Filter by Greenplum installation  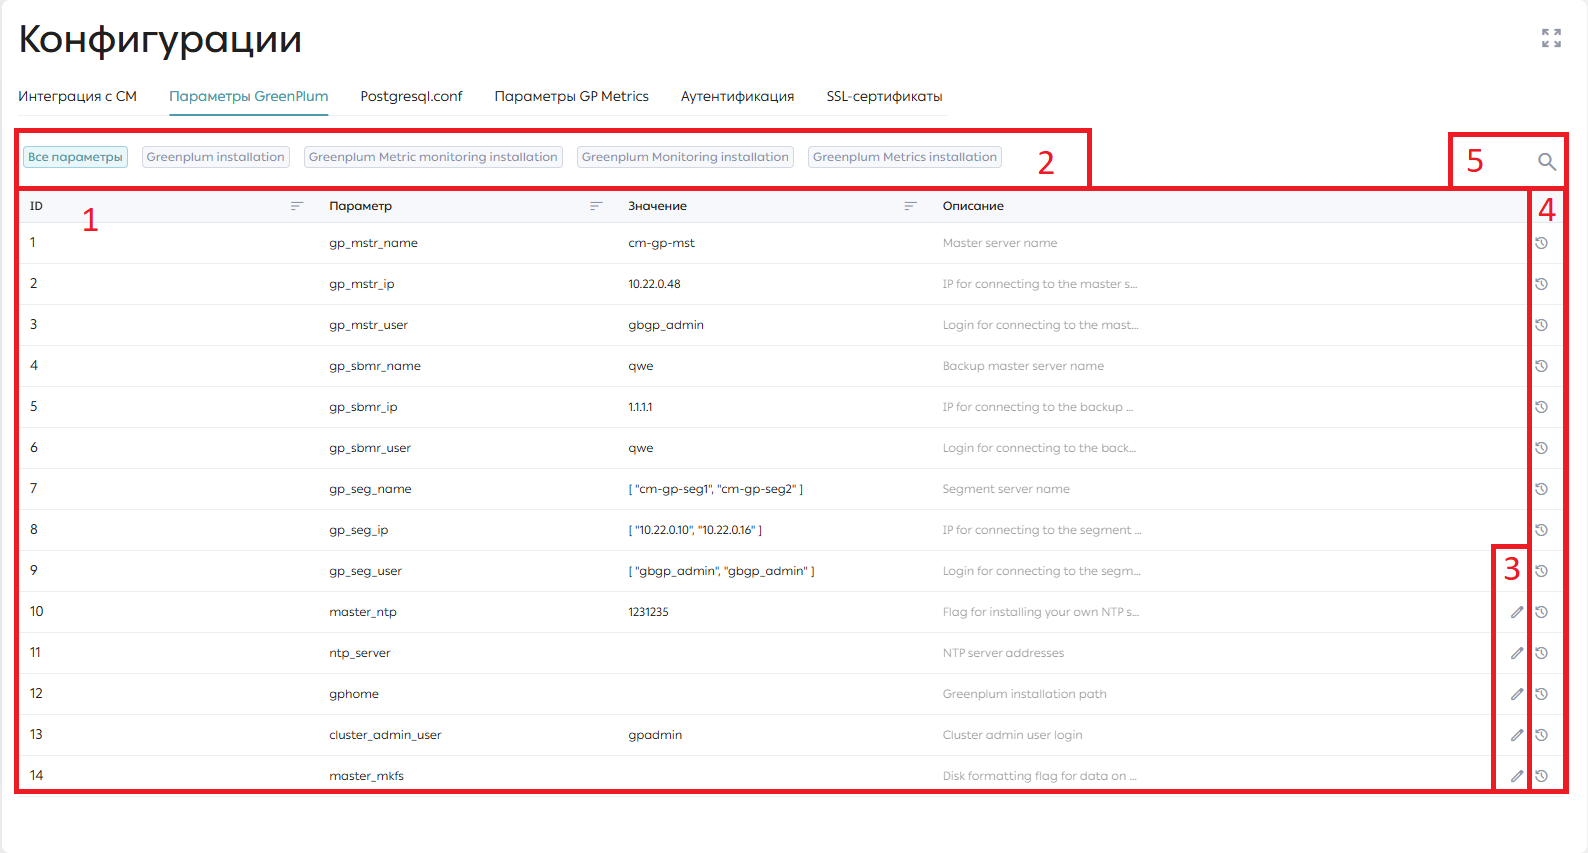coord(216,157)
